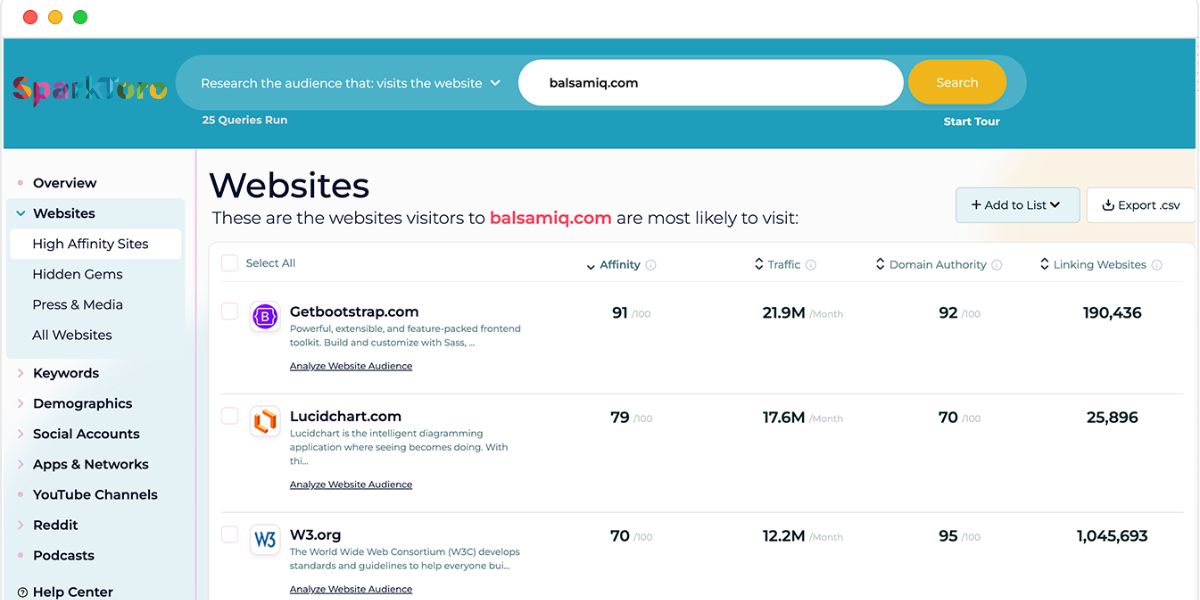Click info icon next to Traffic header
1200x600 pixels.
coord(811,265)
